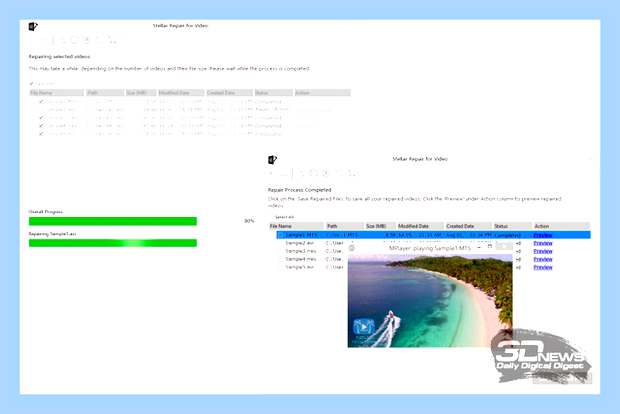Sort by the Path column in the completed window

[x=344, y=226]
